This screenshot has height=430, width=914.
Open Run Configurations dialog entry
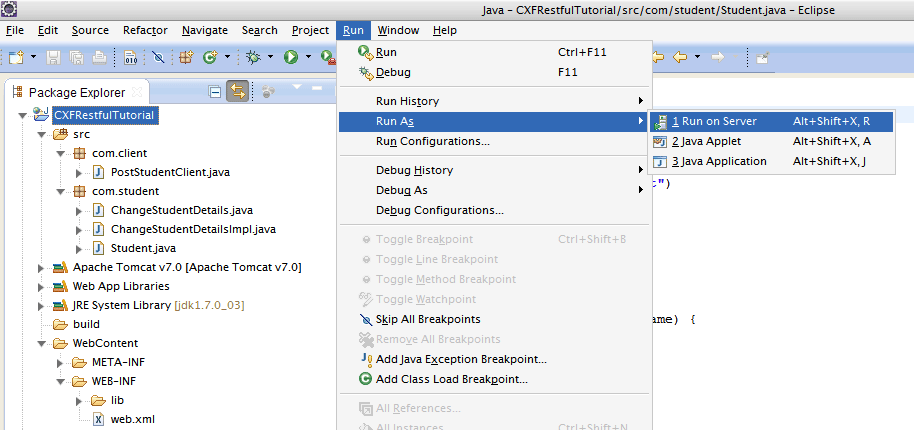pos(432,141)
